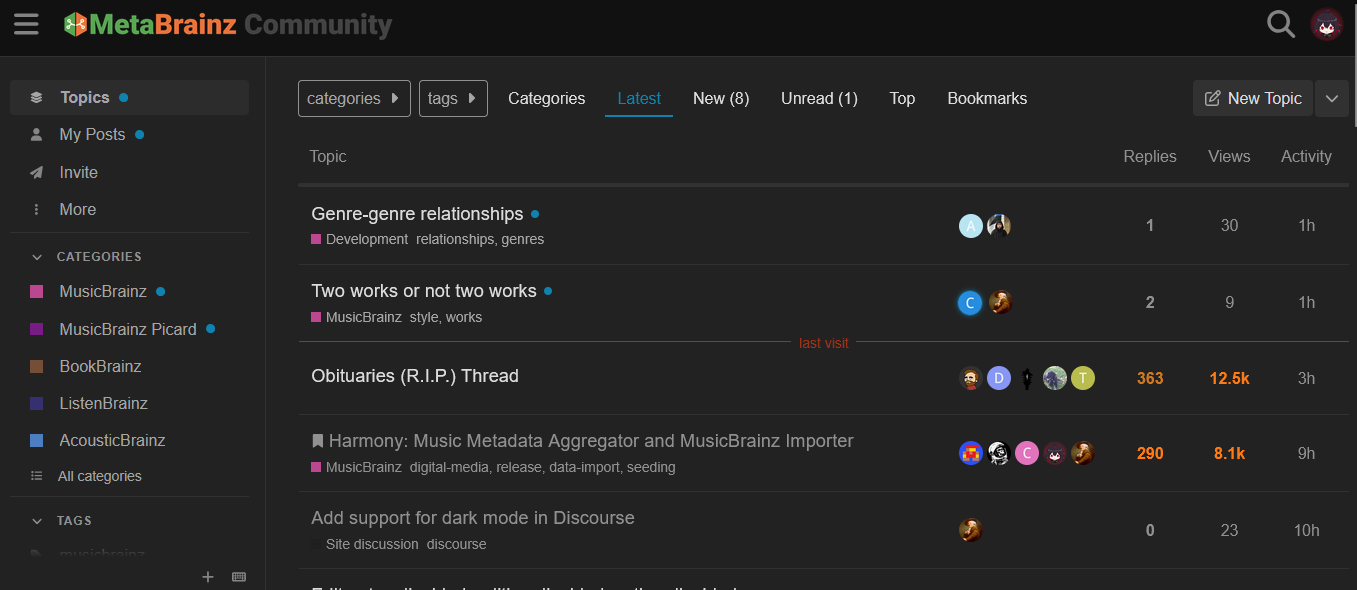Image resolution: width=1357 pixels, height=590 pixels.
Task: Open MusicBrainz Picard category in sidebar
Action: tap(129, 329)
